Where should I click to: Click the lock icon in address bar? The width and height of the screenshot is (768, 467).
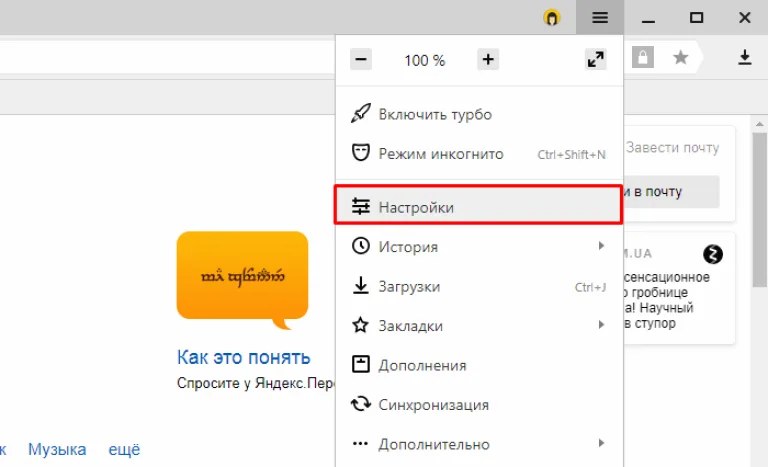pyautogui.click(x=643, y=57)
